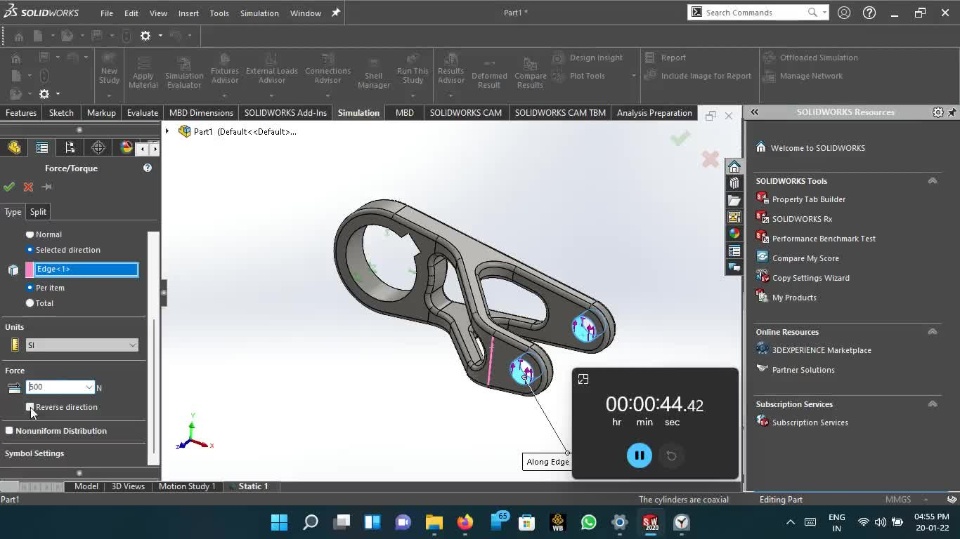This screenshot has width=960, height=539.
Task: Open SOLIDWORKS Rx
Action: coord(801,219)
